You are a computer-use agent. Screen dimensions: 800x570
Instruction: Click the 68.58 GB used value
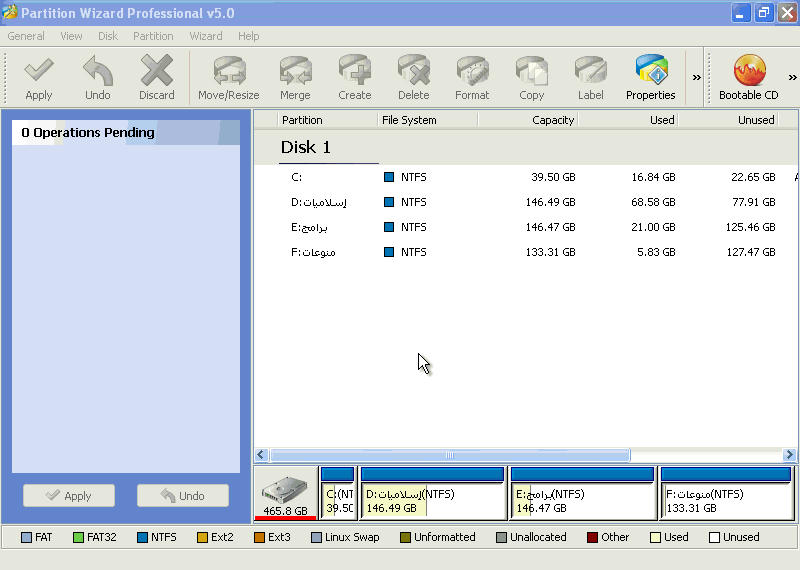pos(653,202)
